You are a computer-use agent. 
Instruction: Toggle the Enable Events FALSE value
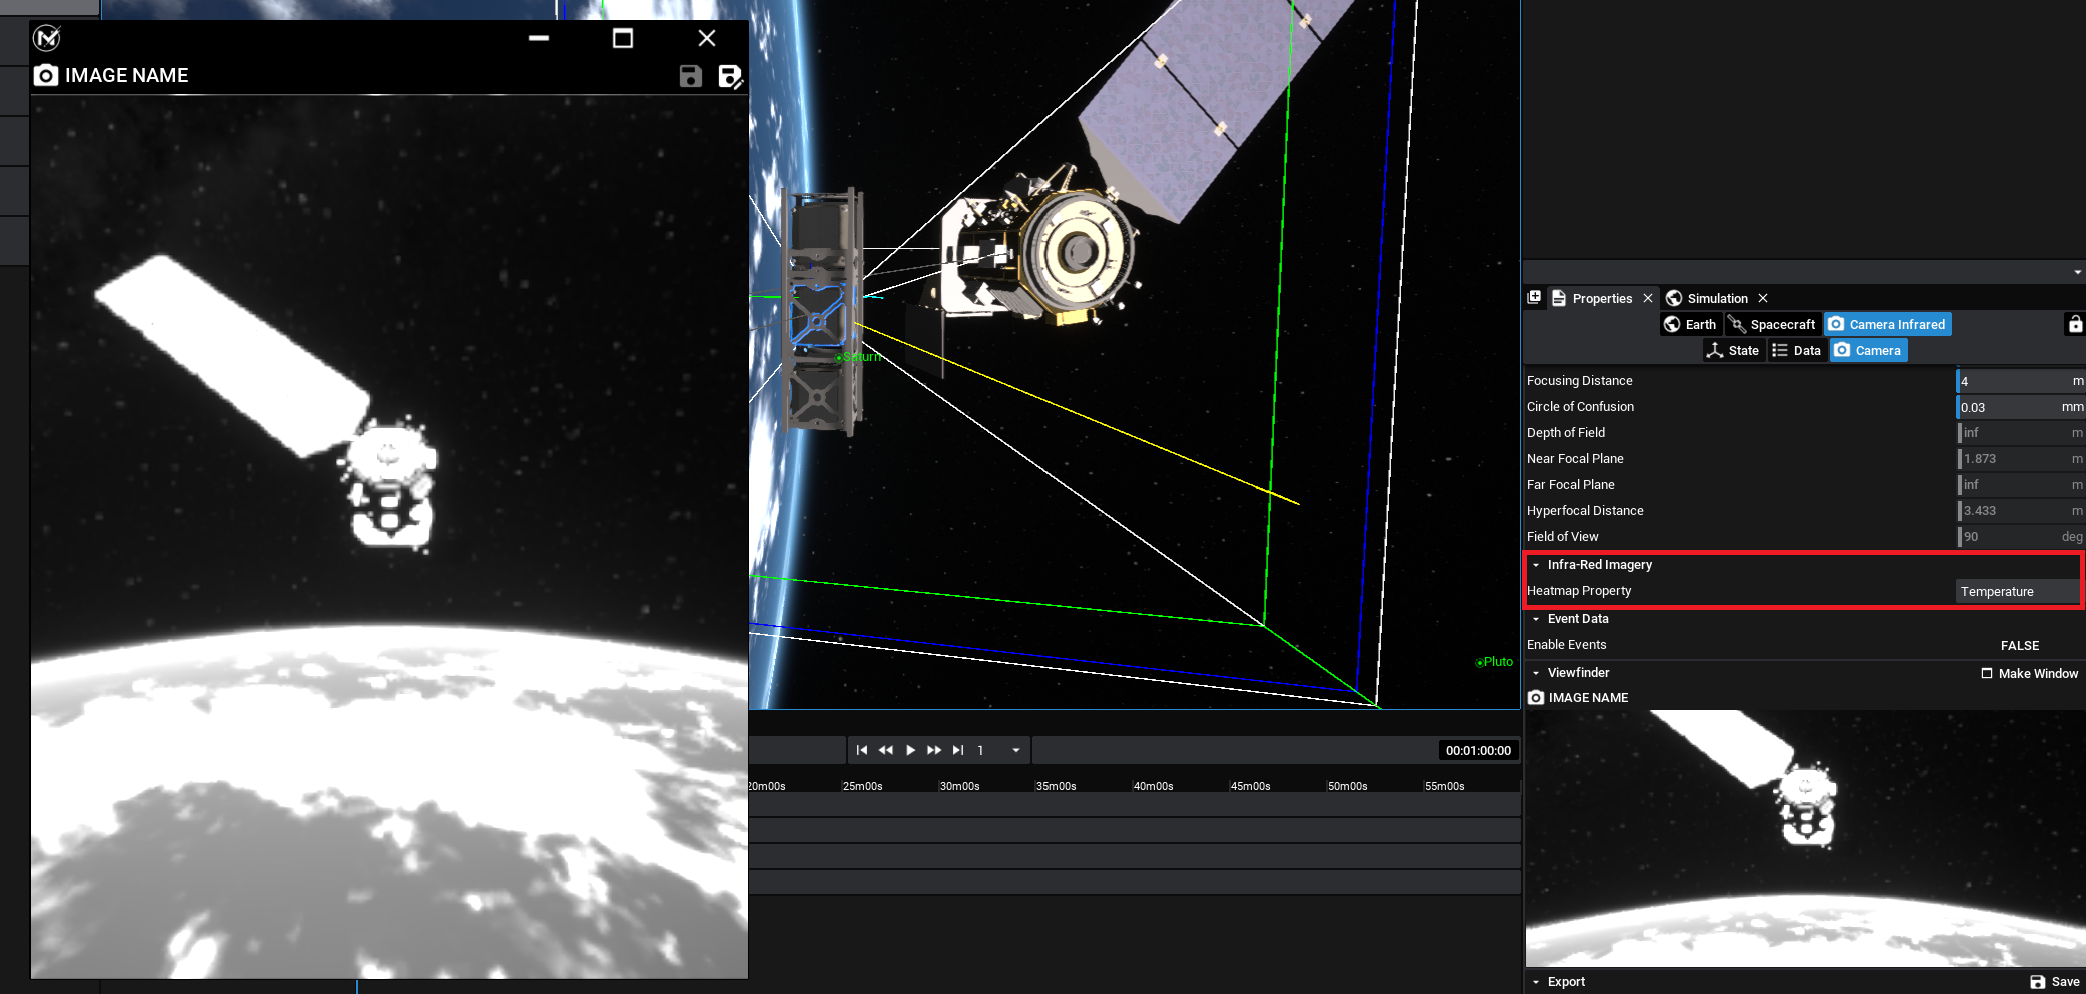point(2019,646)
